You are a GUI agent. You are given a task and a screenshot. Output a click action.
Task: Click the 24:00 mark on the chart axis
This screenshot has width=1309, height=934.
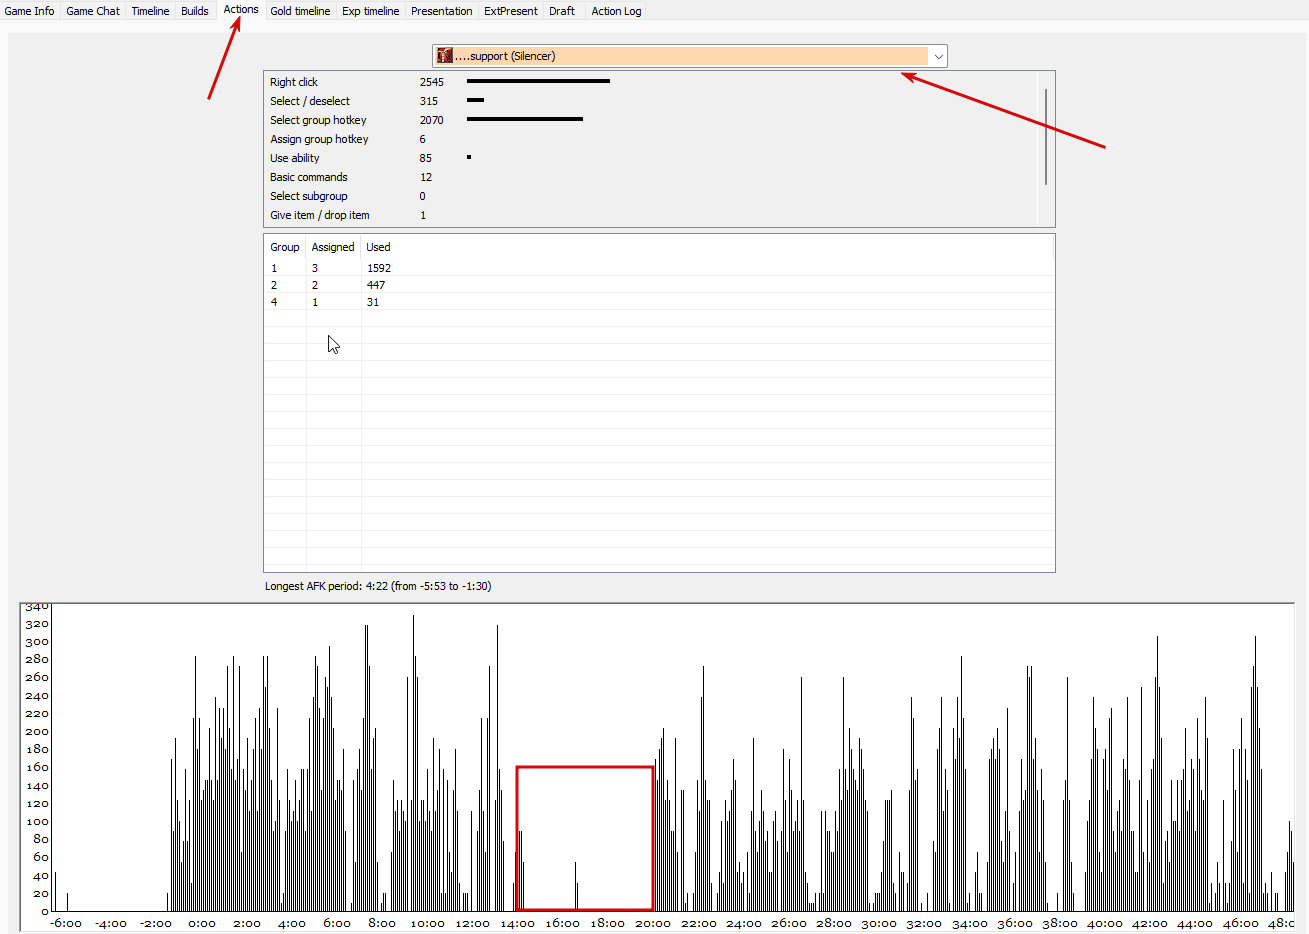[743, 923]
